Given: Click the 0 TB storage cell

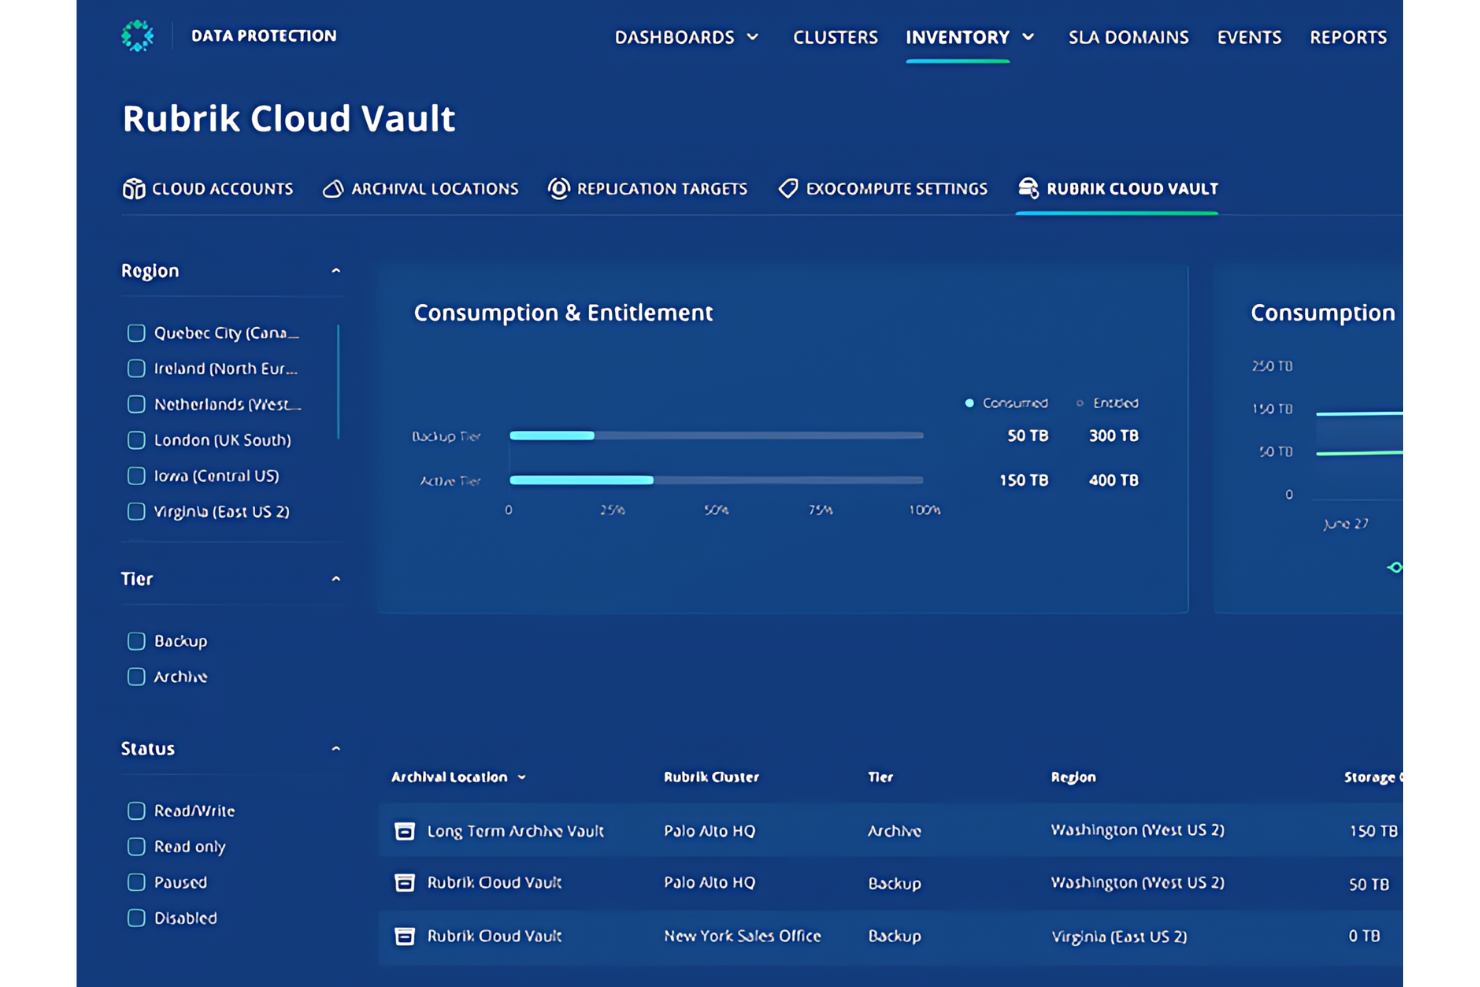Looking at the screenshot, I should point(1364,936).
